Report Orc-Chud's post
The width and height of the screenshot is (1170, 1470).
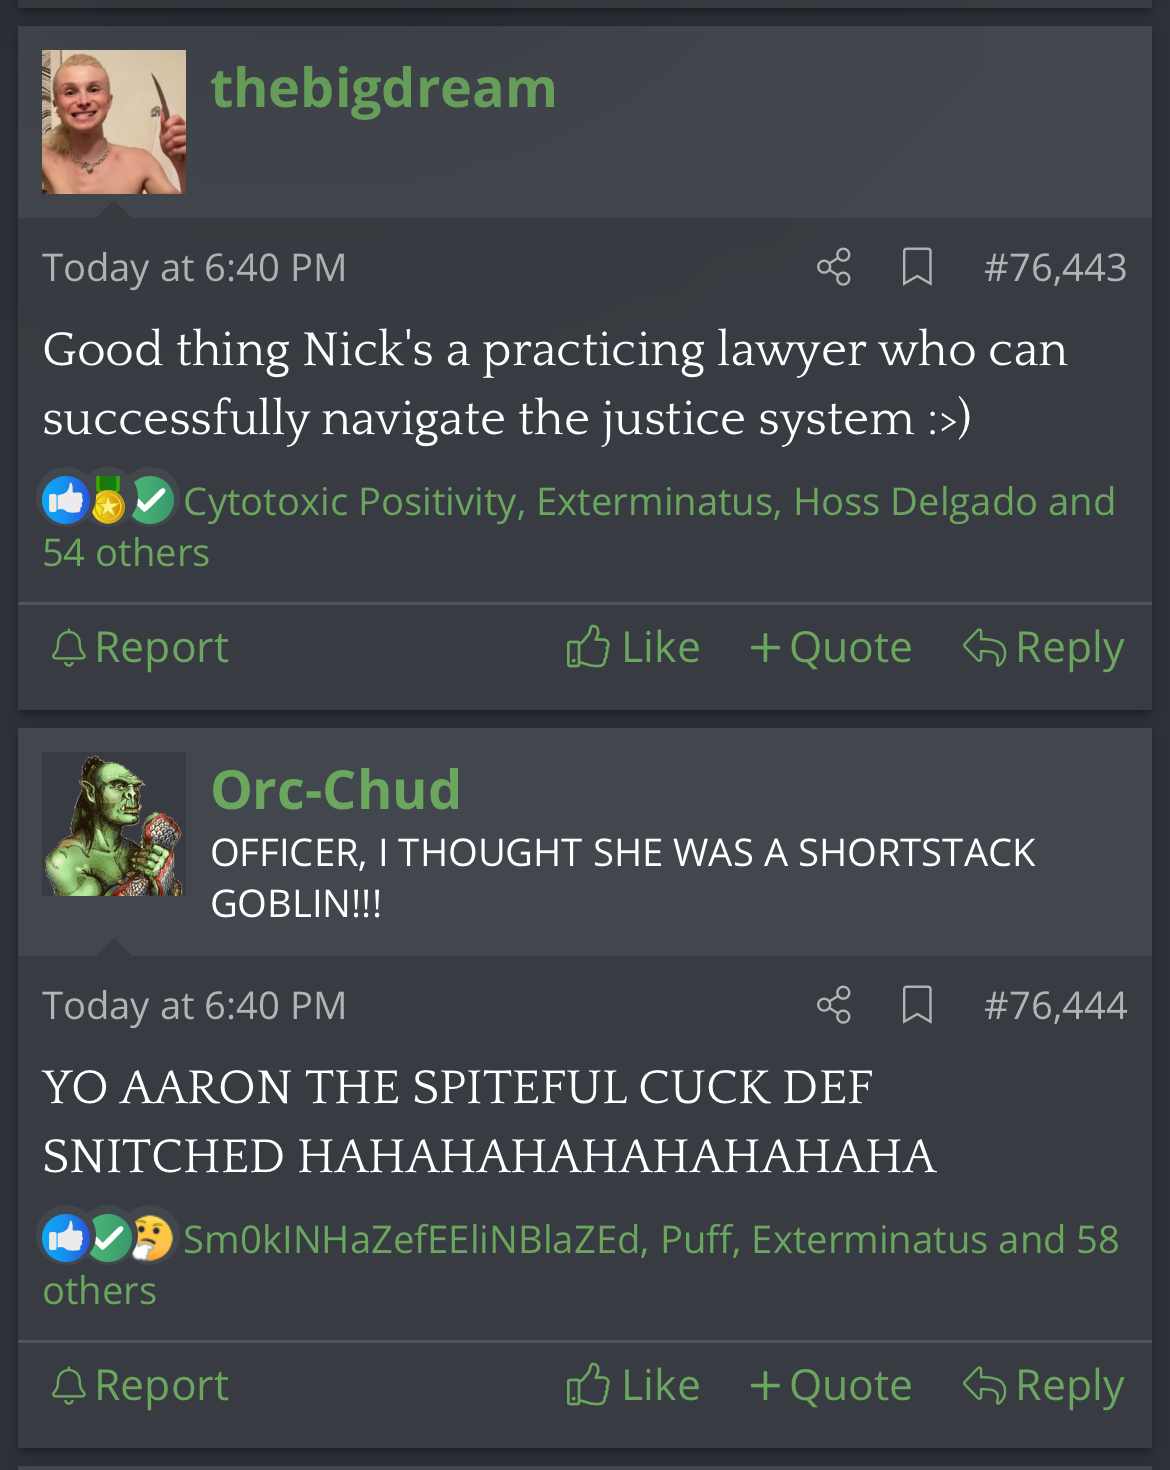pos(140,1386)
